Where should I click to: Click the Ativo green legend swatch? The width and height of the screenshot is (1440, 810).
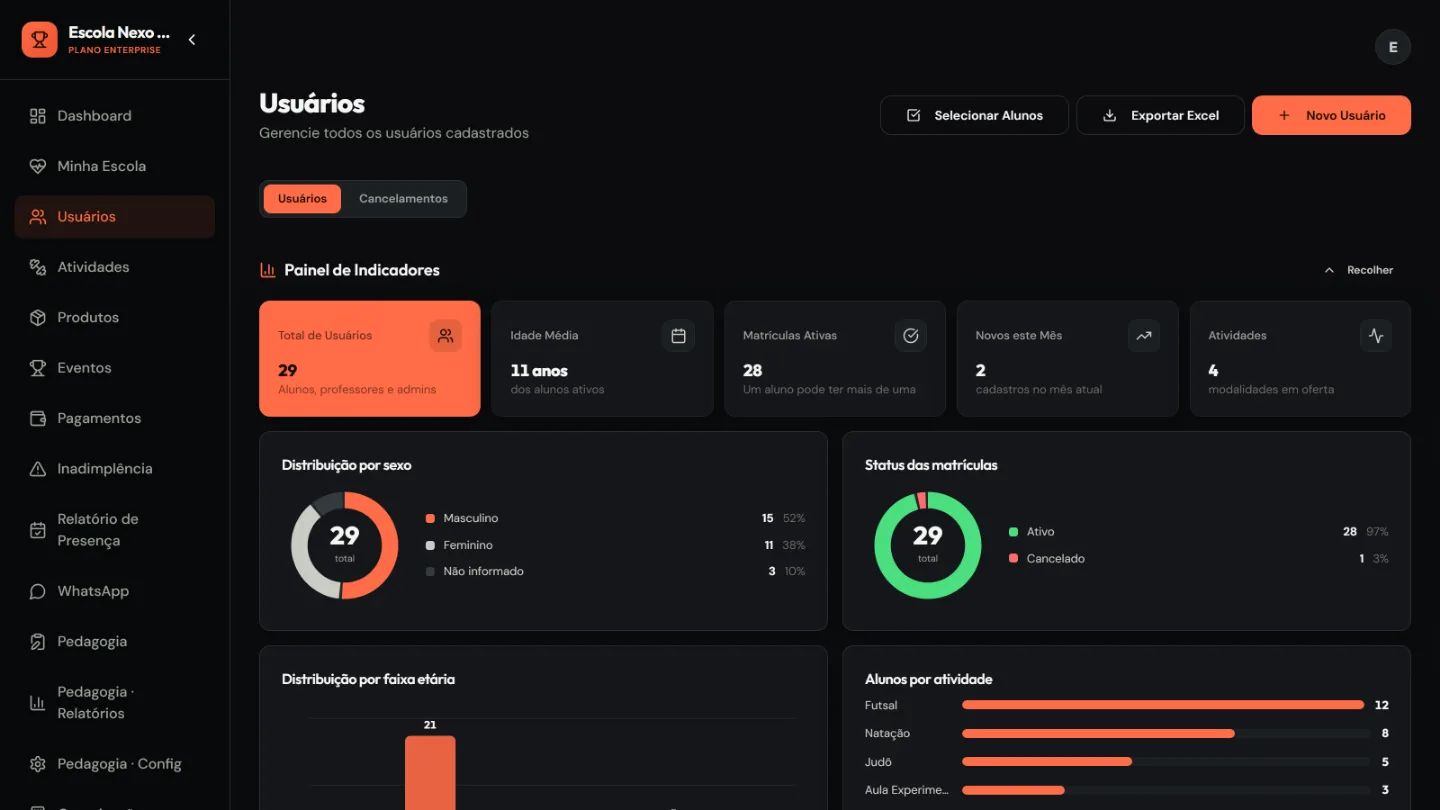(x=1013, y=532)
